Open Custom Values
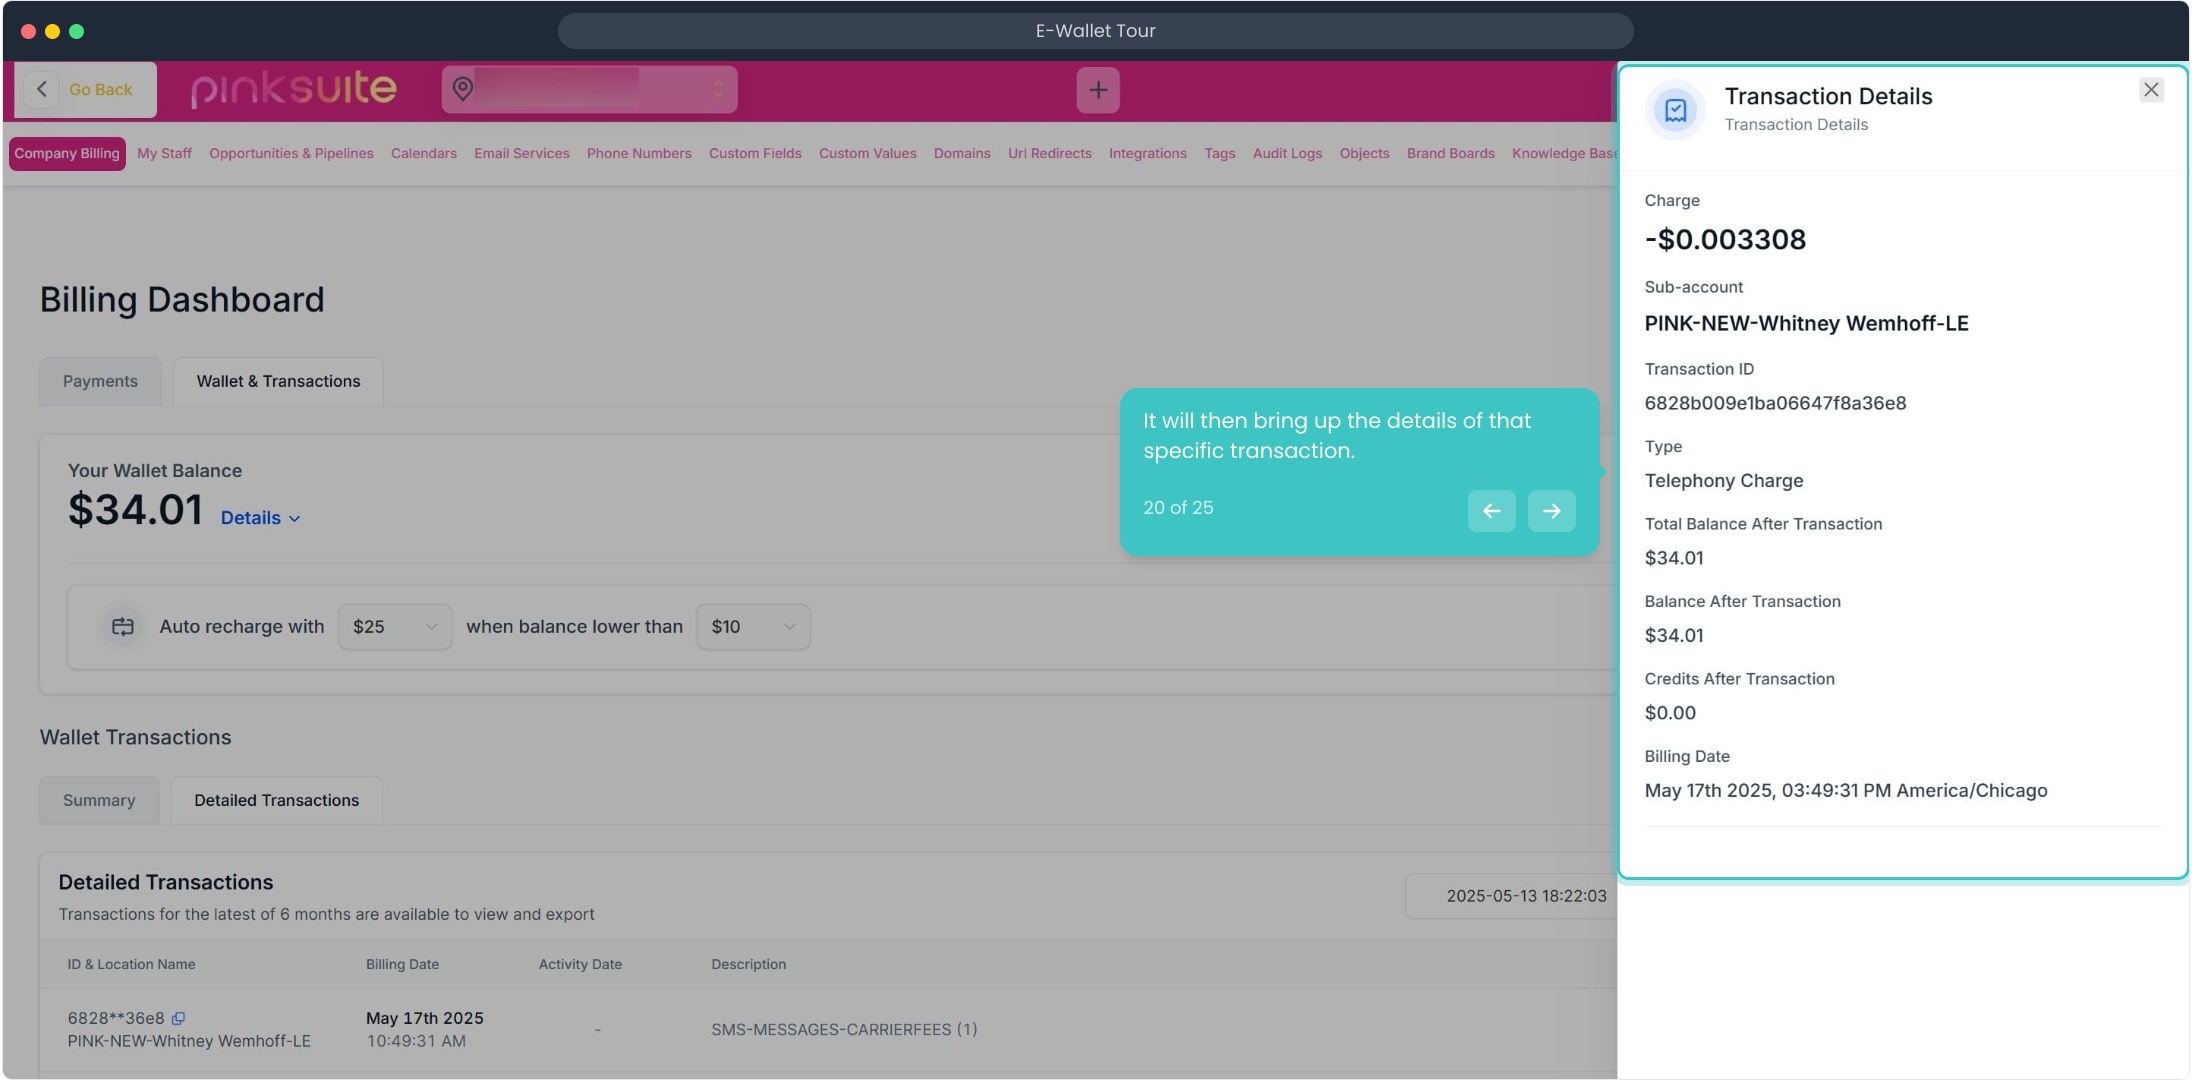2192x1080 pixels. 867,154
